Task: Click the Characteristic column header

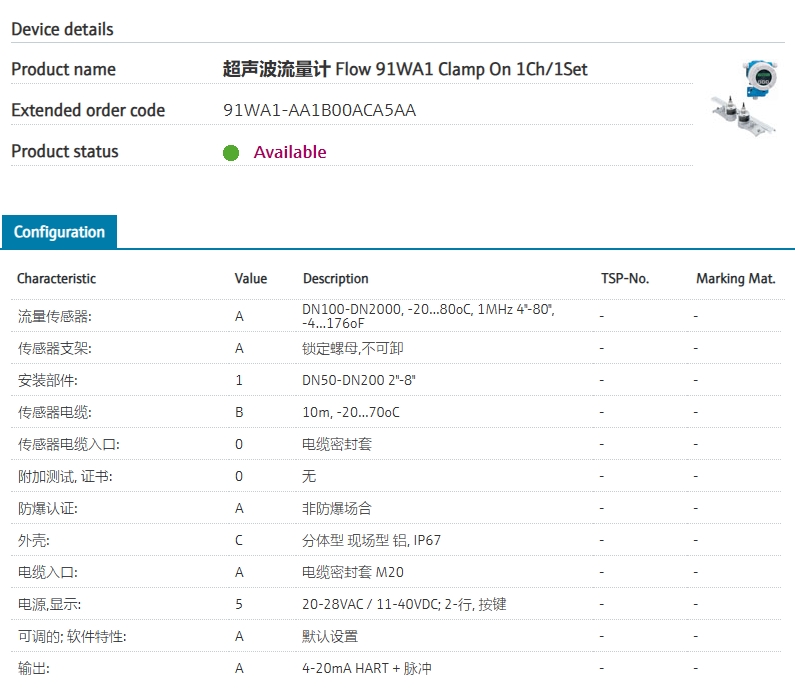Action: (x=56, y=279)
